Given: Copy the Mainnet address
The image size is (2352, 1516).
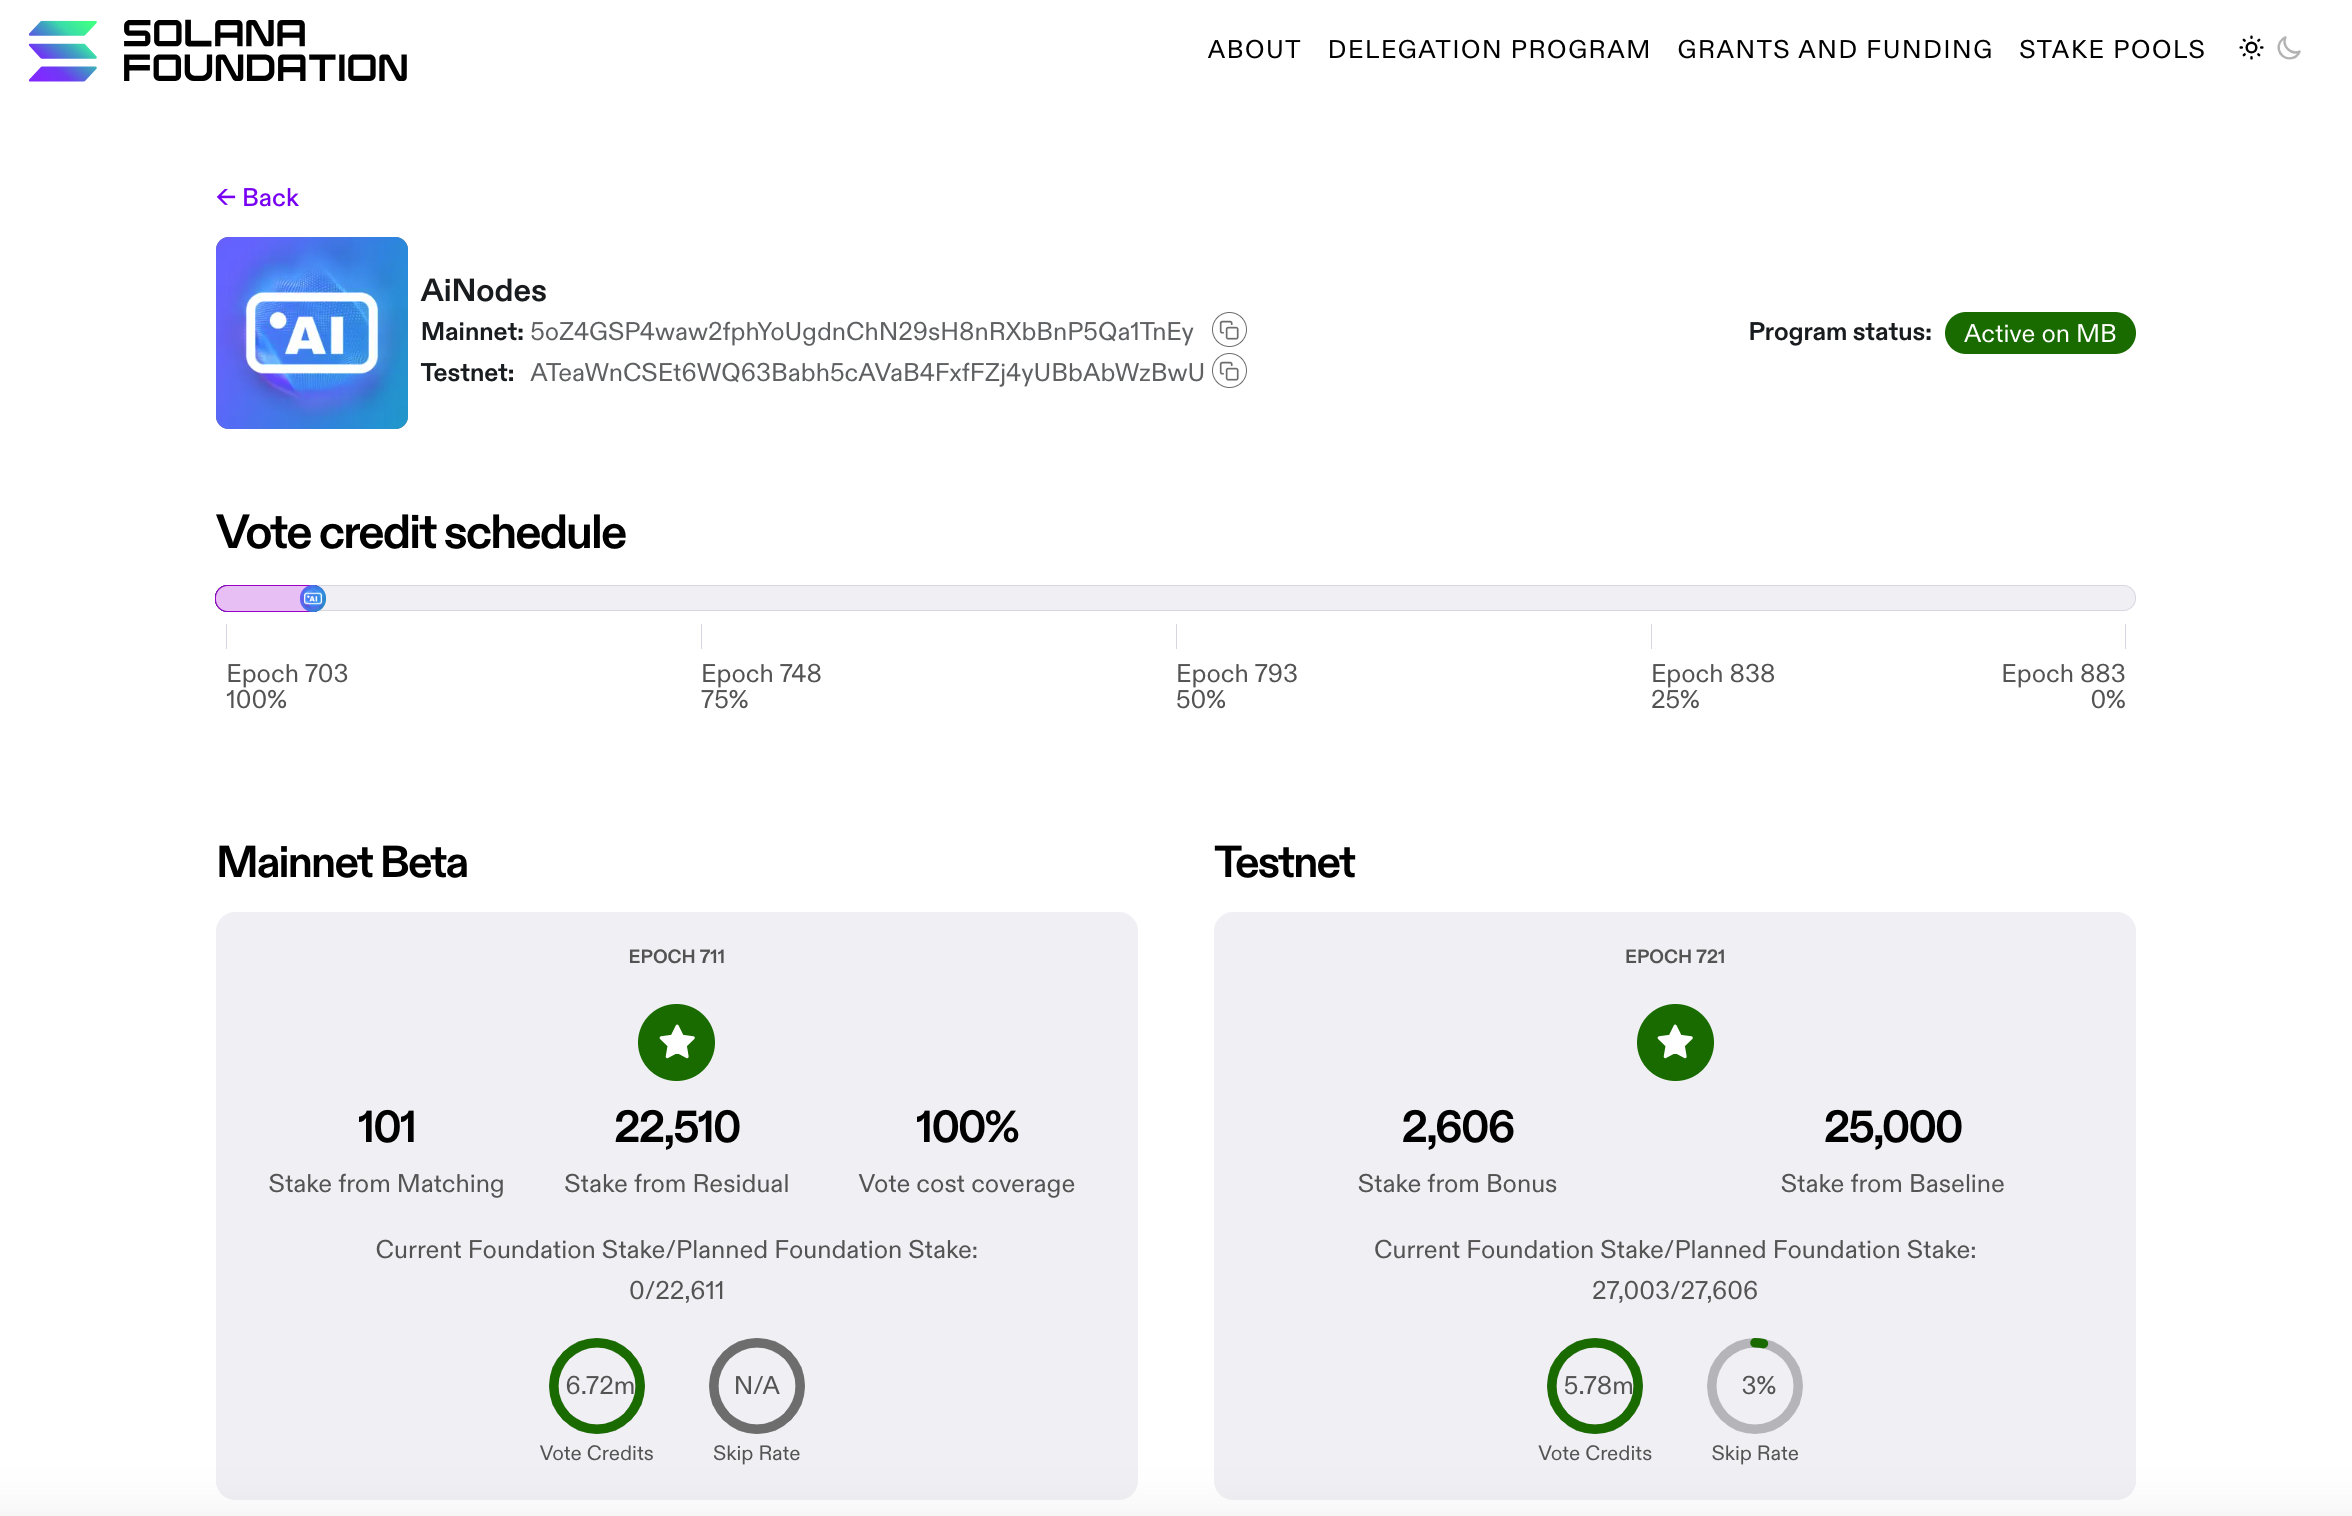Looking at the screenshot, I should pyautogui.click(x=1229, y=330).
